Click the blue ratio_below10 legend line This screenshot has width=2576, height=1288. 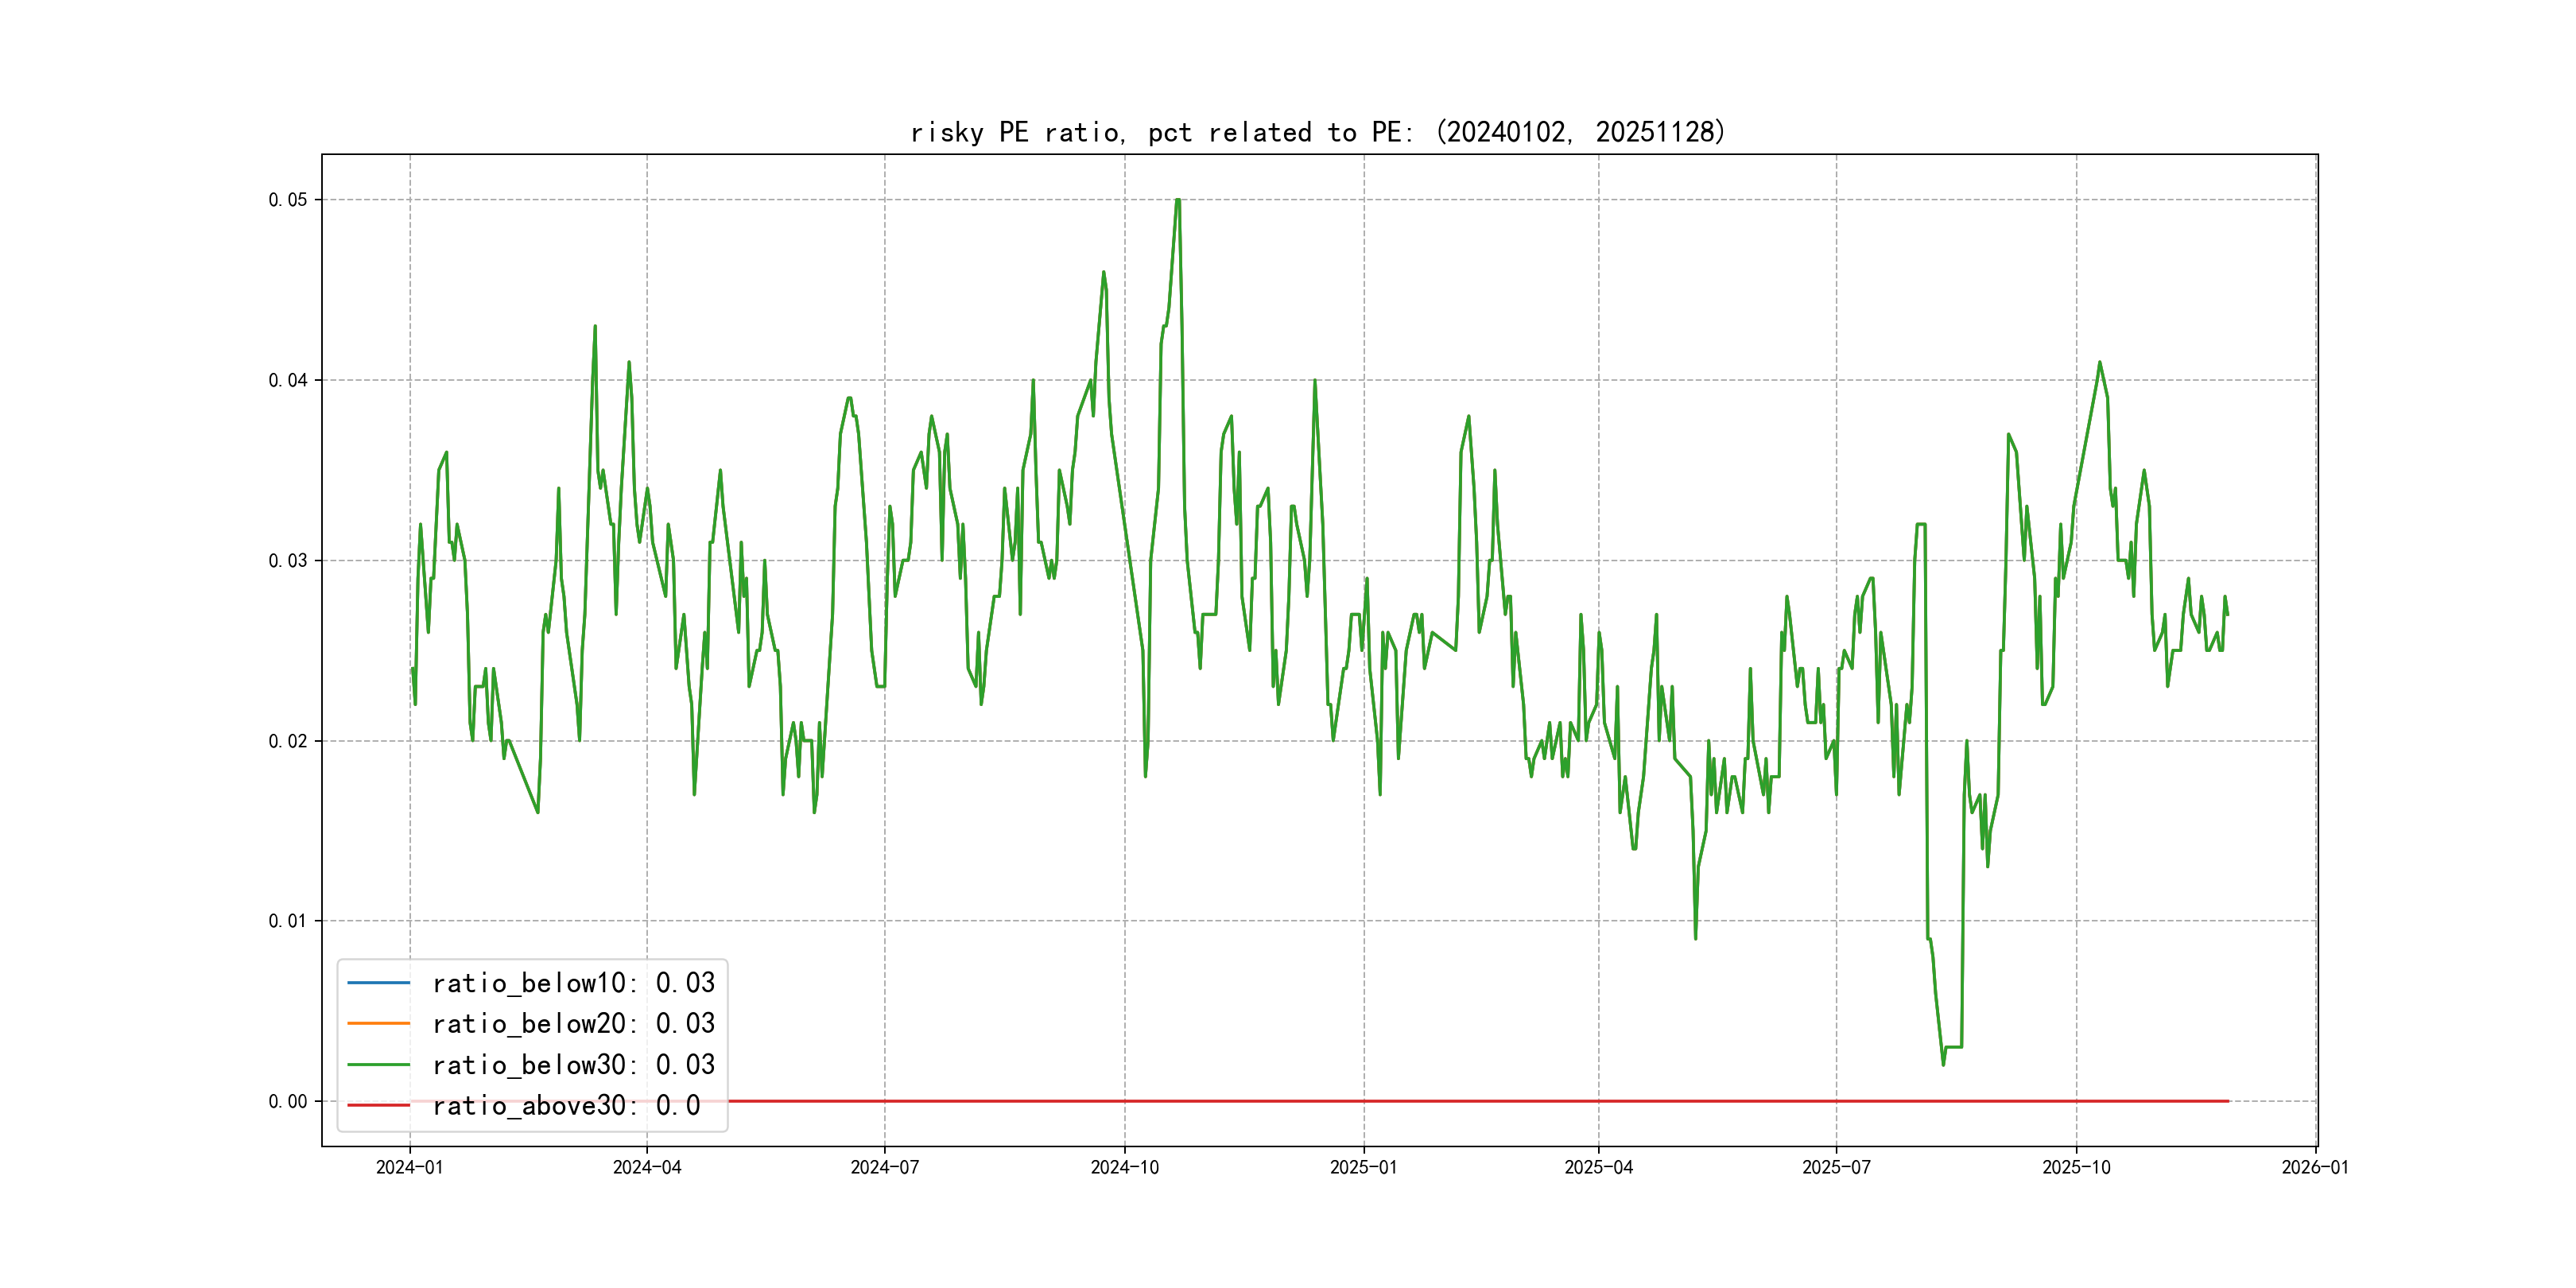click(378, 983)
